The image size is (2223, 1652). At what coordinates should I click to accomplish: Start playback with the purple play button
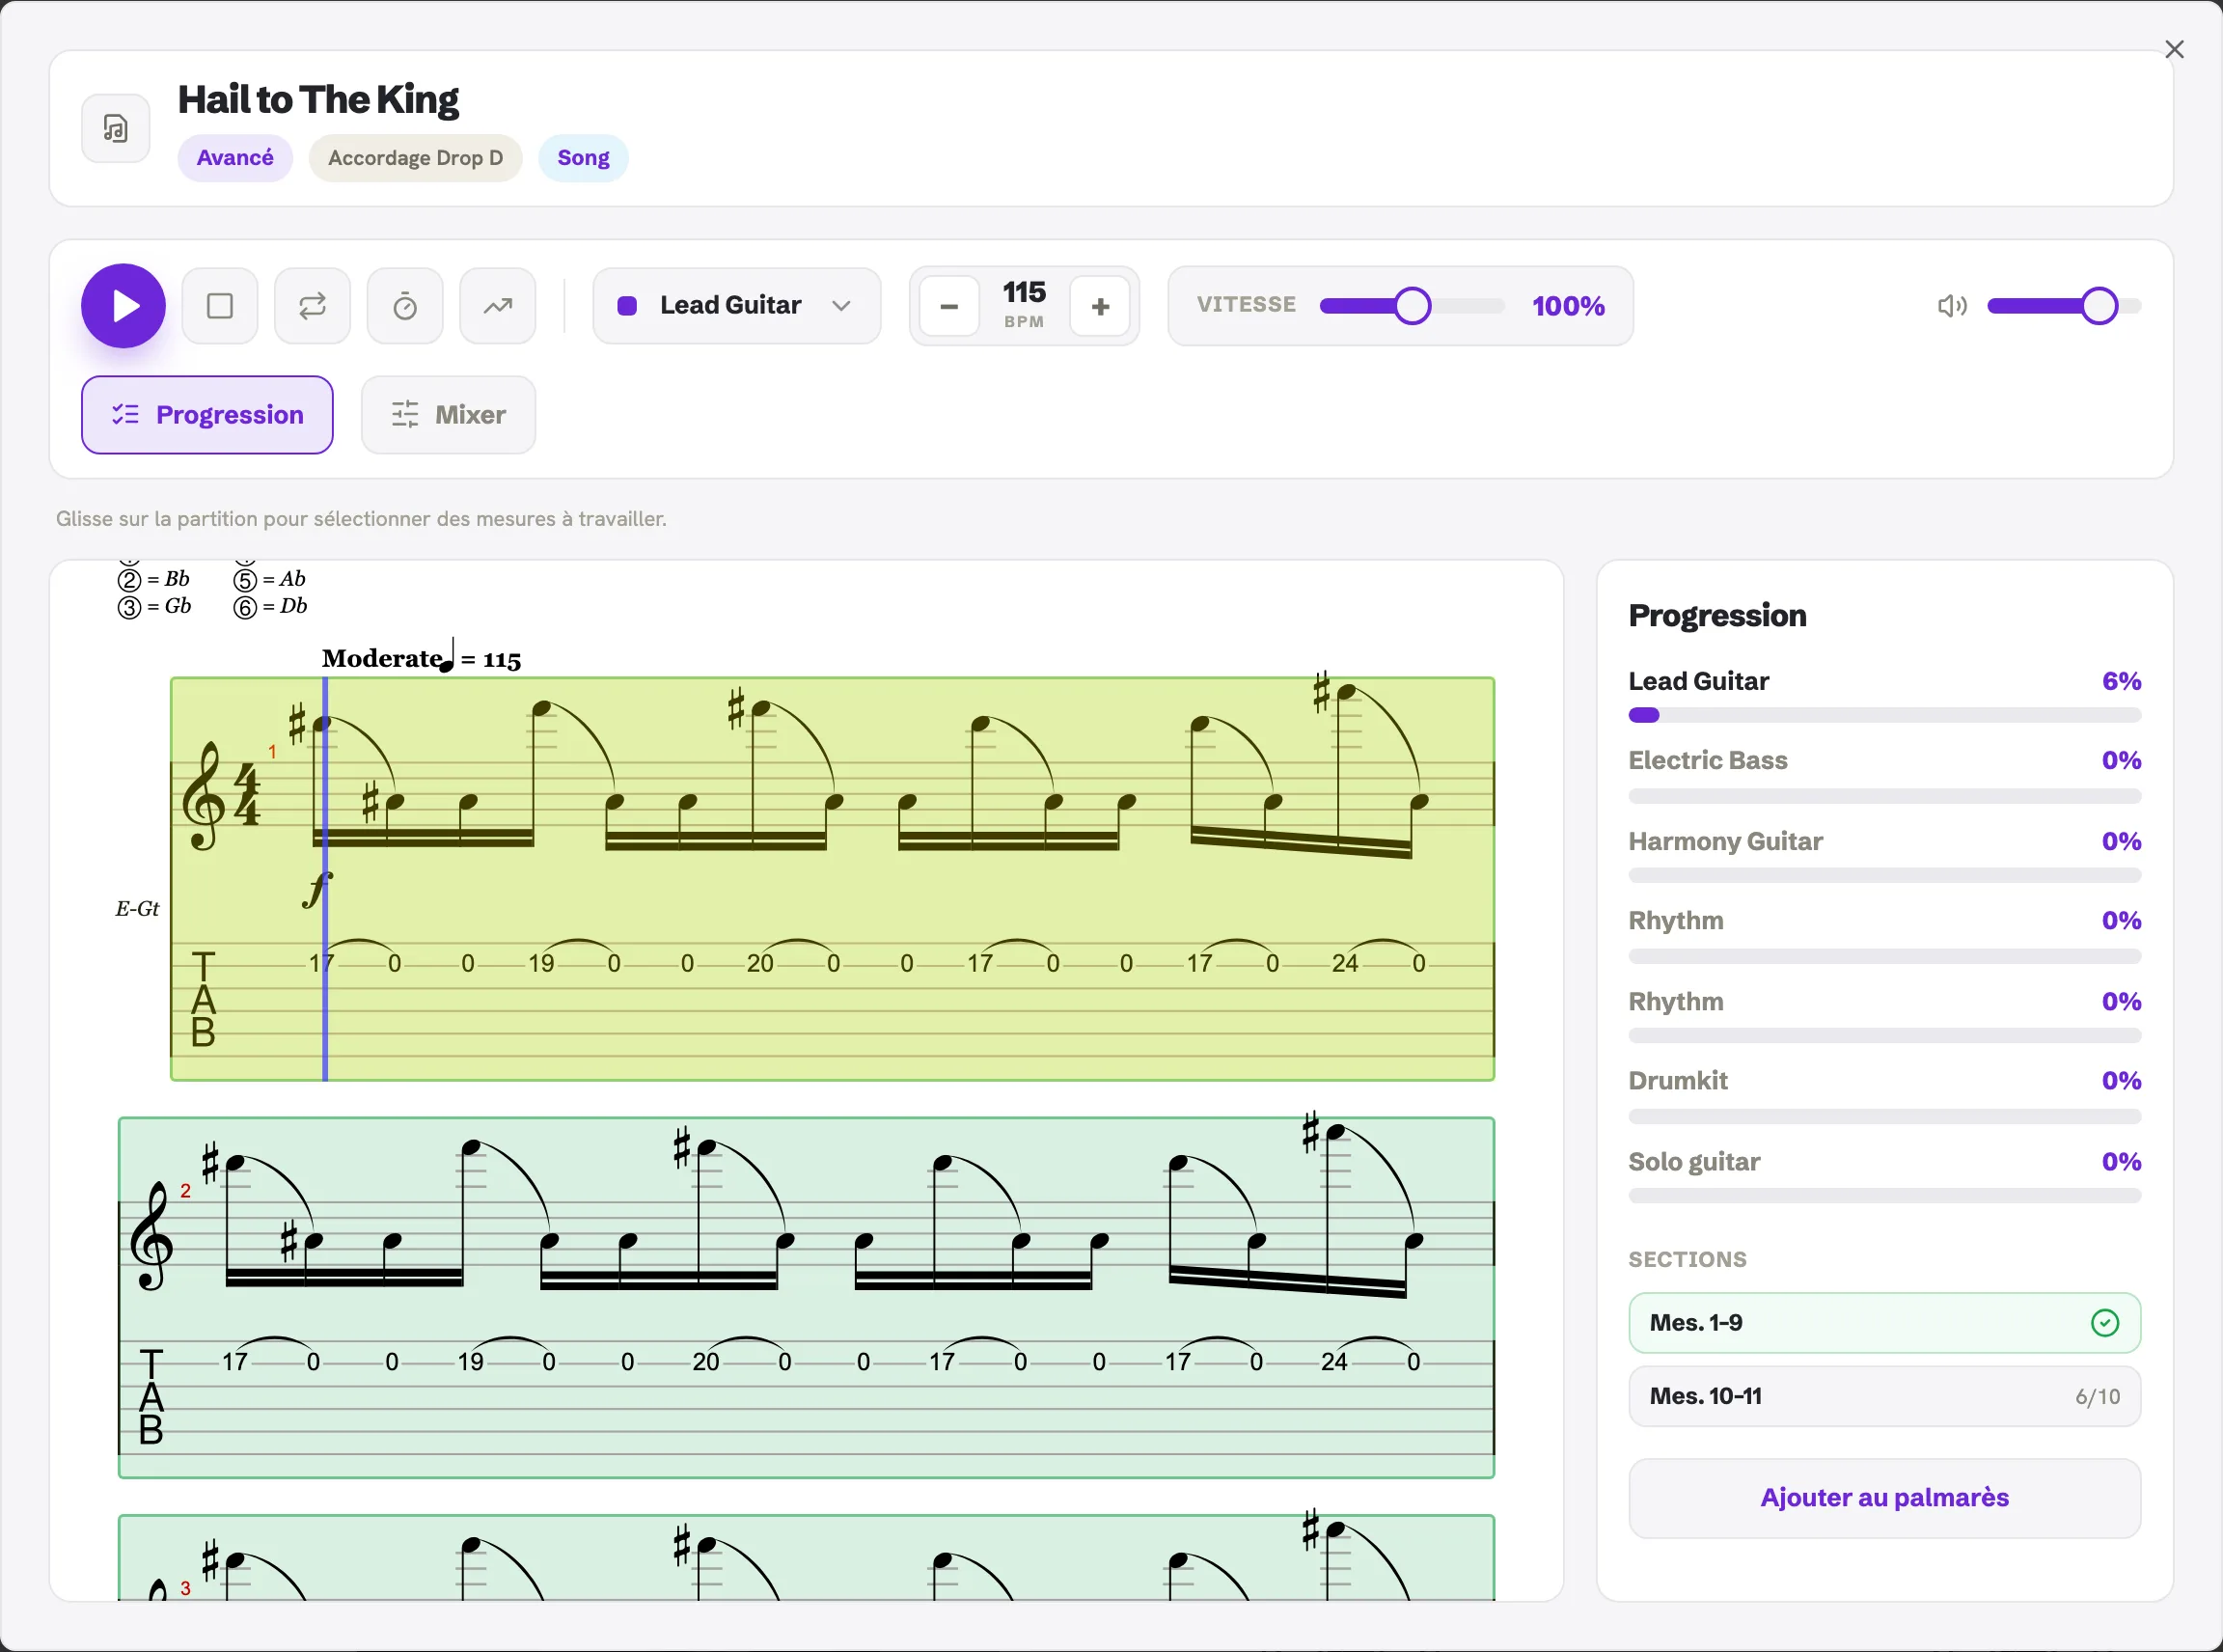tap(123, 306)
